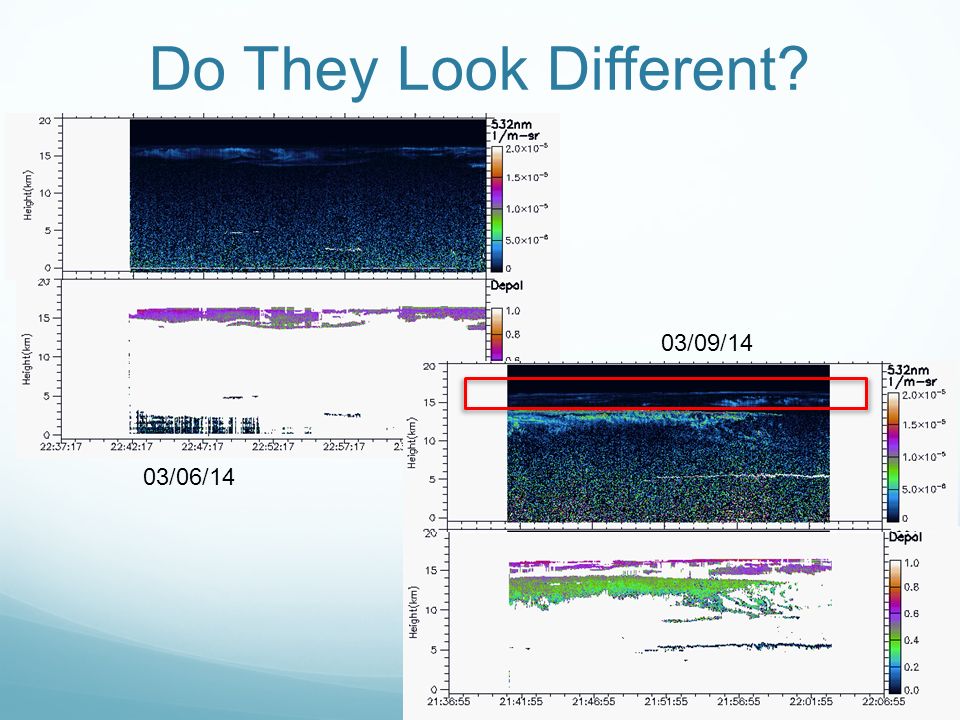This screenshot has height=720, width=960.
Task: Click the 03/06/14 date label
Action: (189, 476)
